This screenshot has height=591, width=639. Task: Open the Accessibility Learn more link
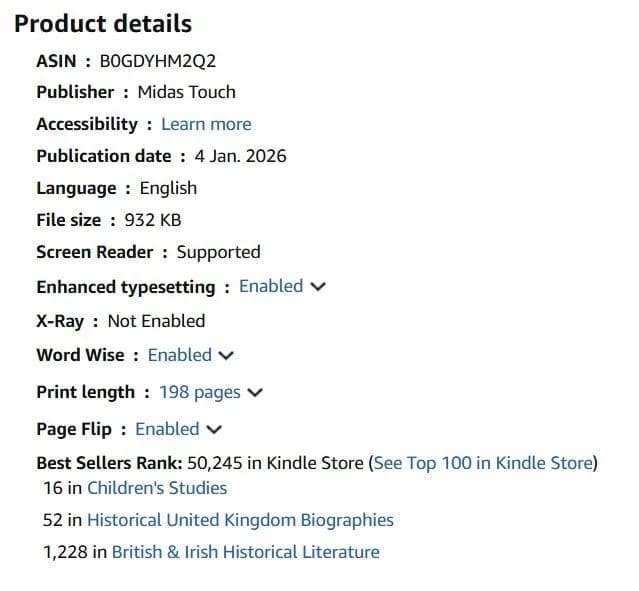[206, 124]
